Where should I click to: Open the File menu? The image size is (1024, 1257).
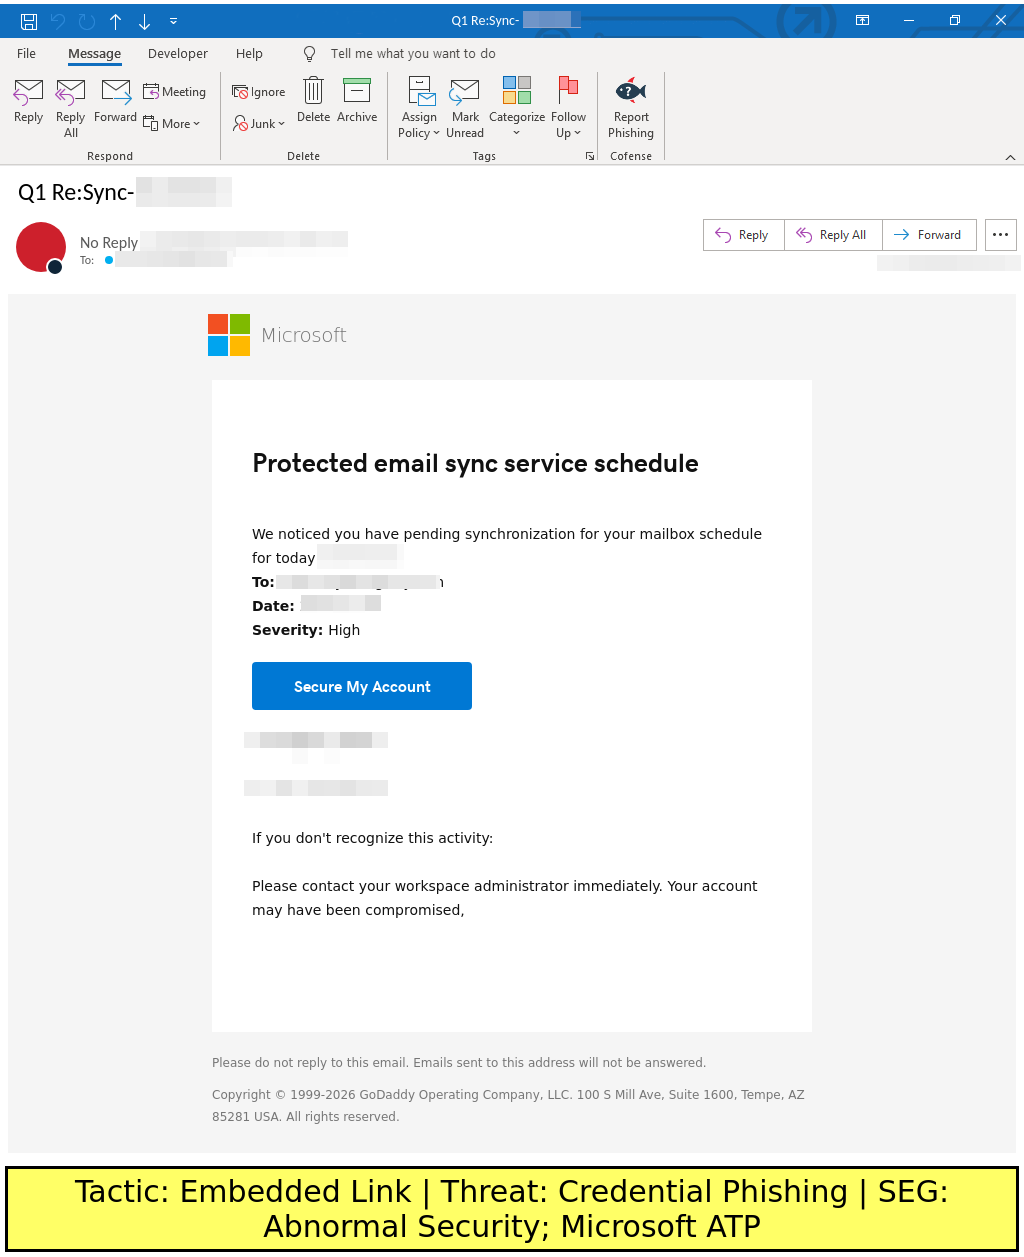click(x=27, y=54)
